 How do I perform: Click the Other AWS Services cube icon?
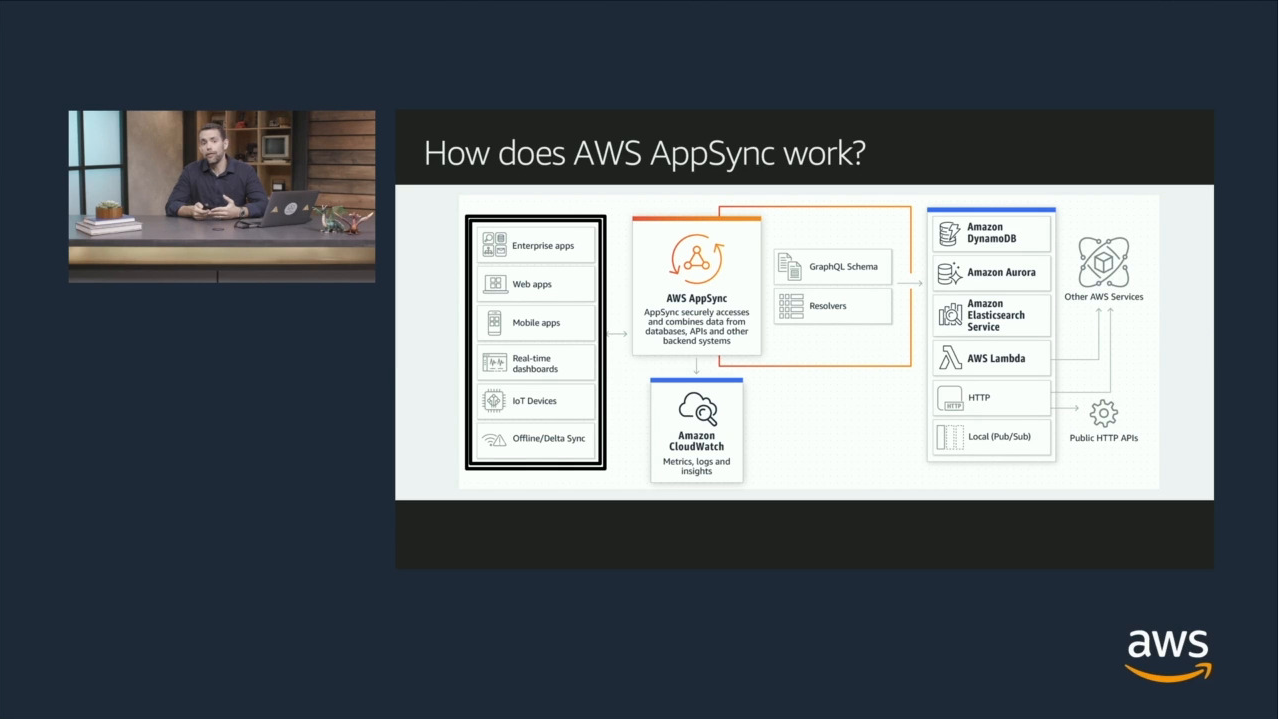(1102, 260)
